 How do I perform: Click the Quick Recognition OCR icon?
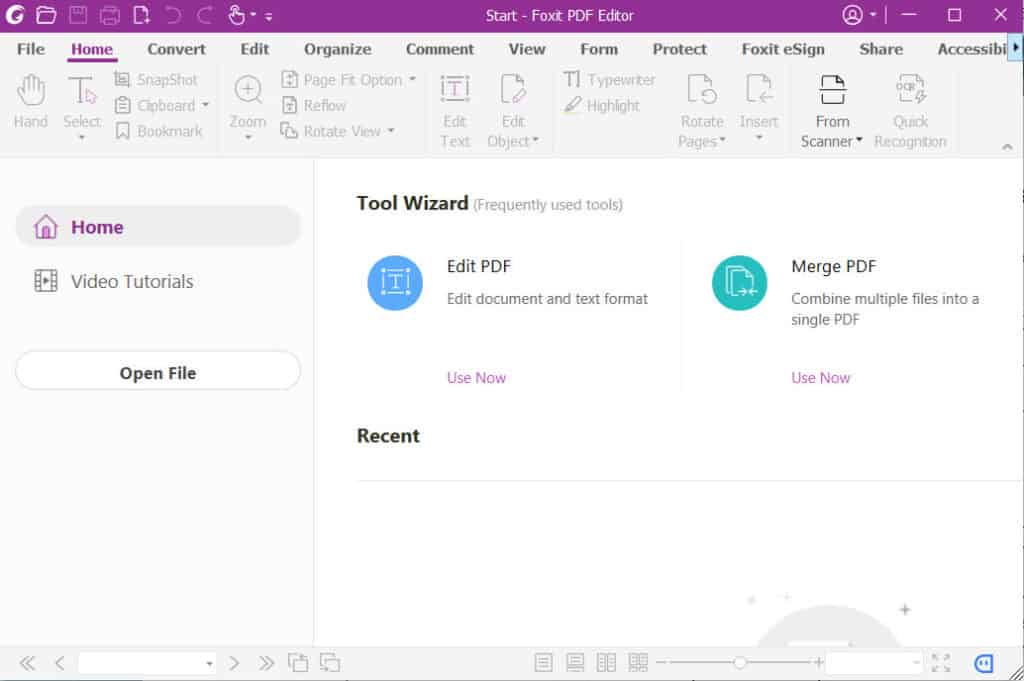(x=910, y=90)
